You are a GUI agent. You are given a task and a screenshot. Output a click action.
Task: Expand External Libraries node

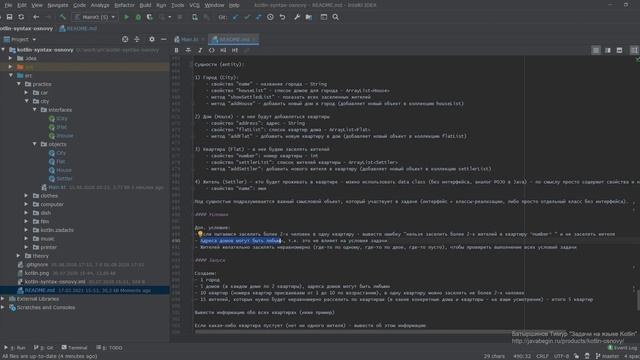tap(3, 299)
